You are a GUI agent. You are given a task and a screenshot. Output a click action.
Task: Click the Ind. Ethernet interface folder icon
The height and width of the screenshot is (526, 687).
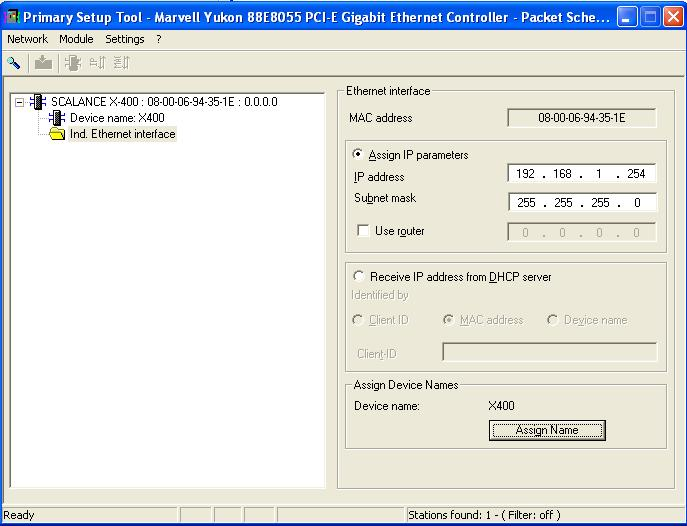[x=57, y=134]
